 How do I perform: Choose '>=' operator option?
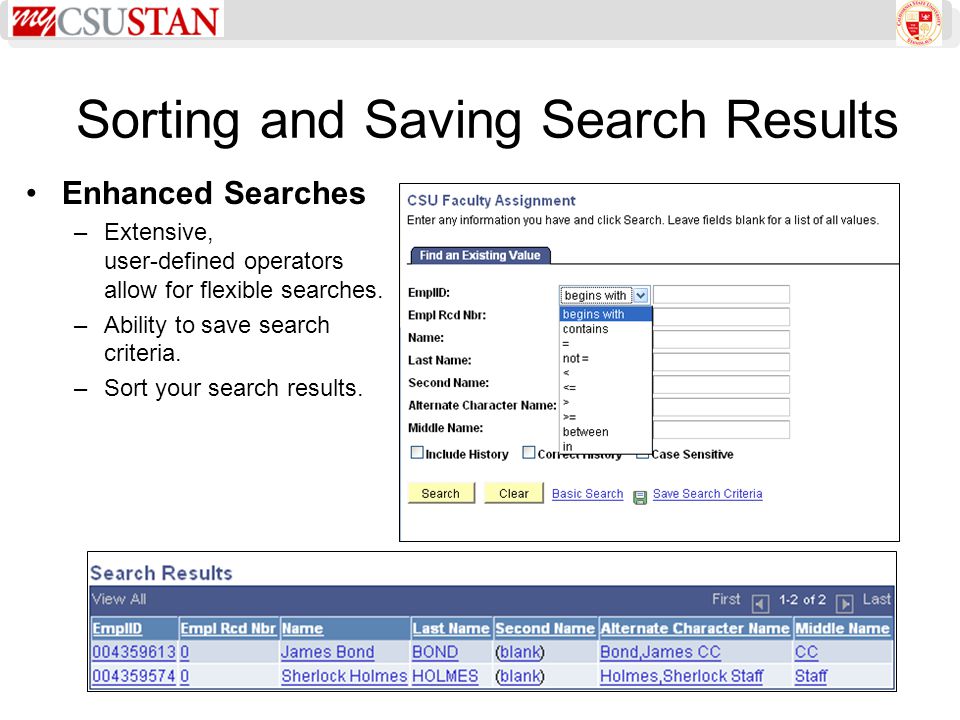point(606,417)
